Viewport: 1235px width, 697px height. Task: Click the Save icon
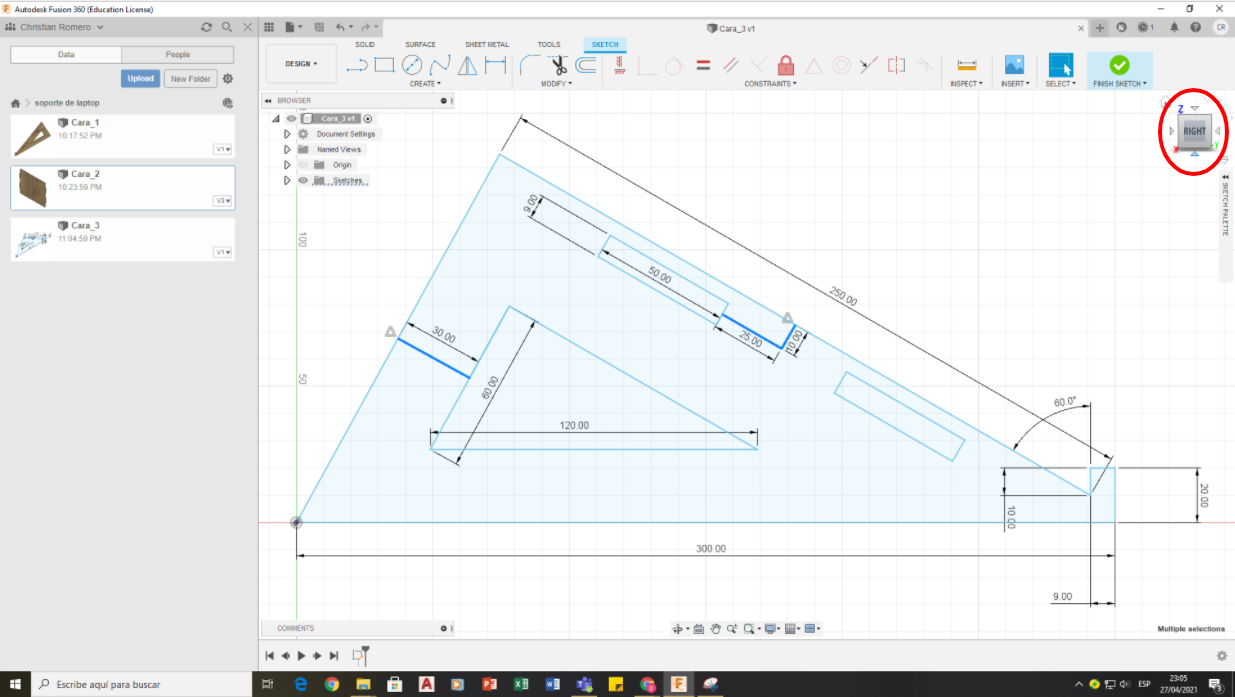point(319,27)
